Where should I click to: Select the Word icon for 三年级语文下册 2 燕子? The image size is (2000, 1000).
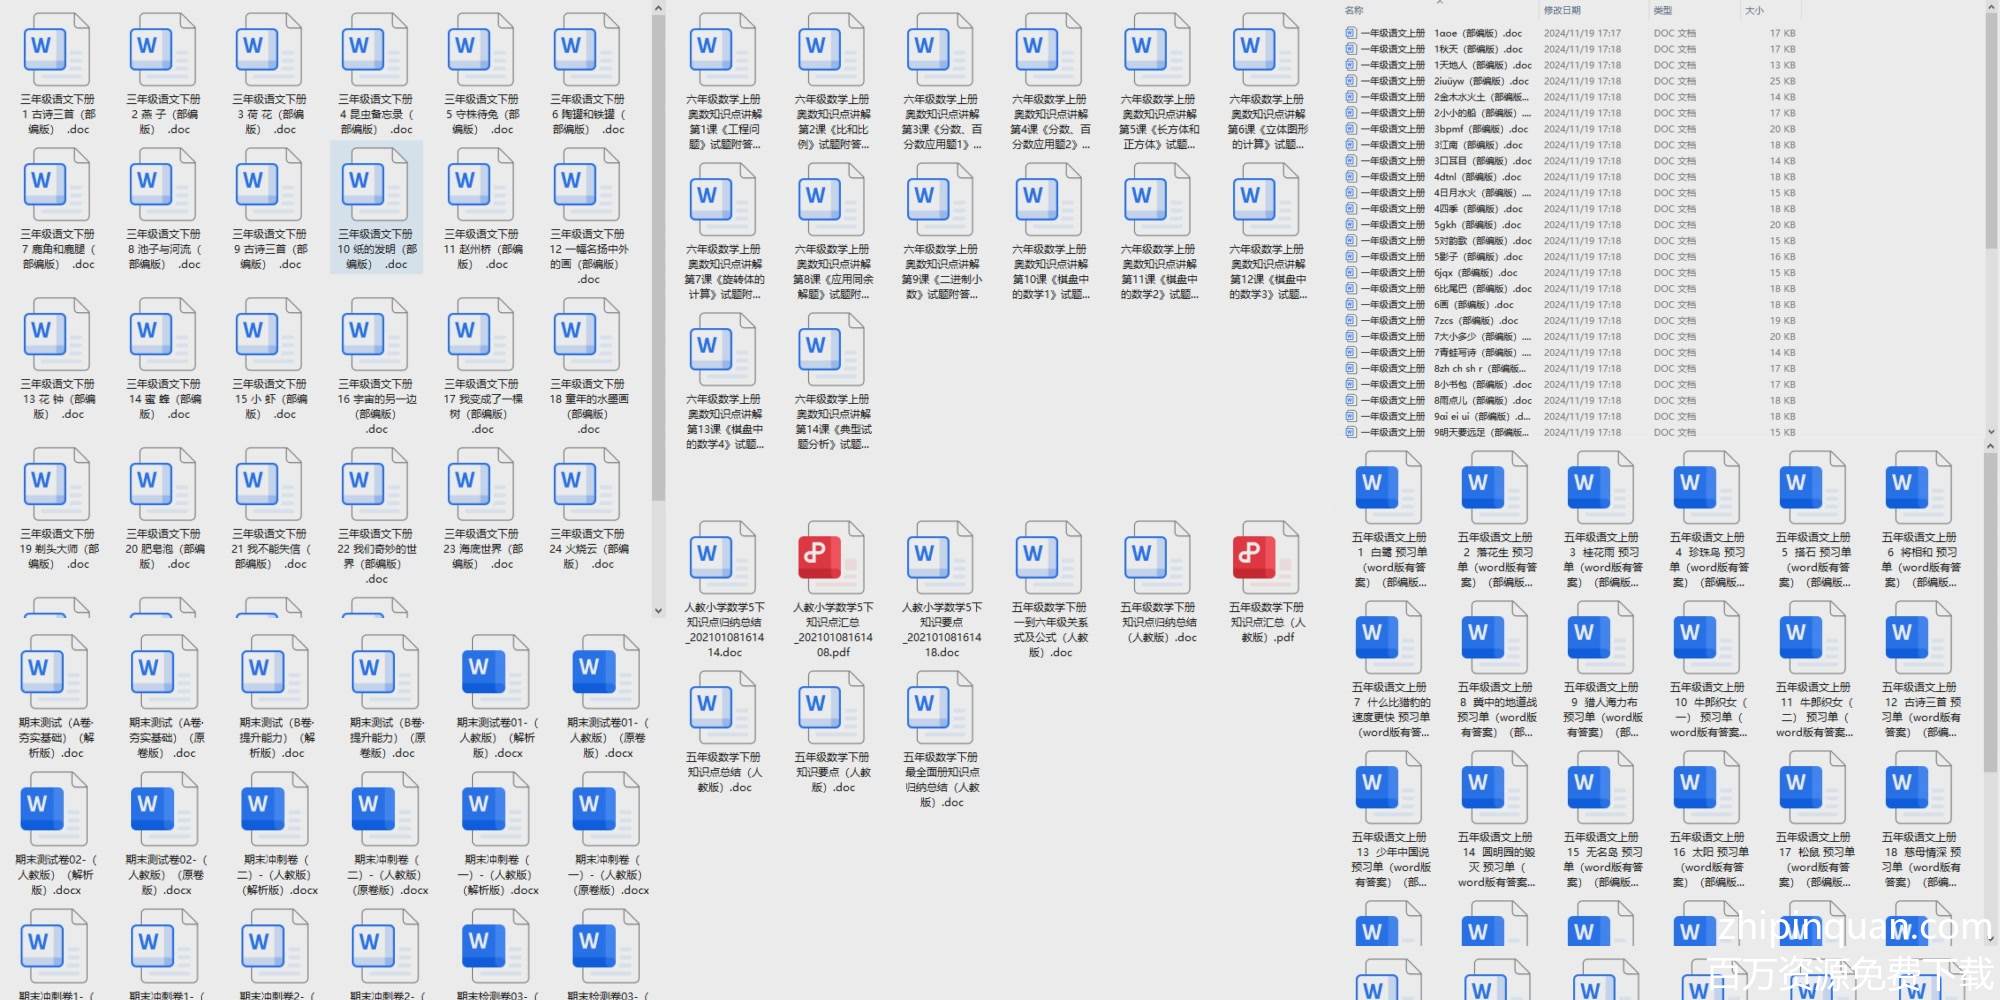click(x=162, y=50)
